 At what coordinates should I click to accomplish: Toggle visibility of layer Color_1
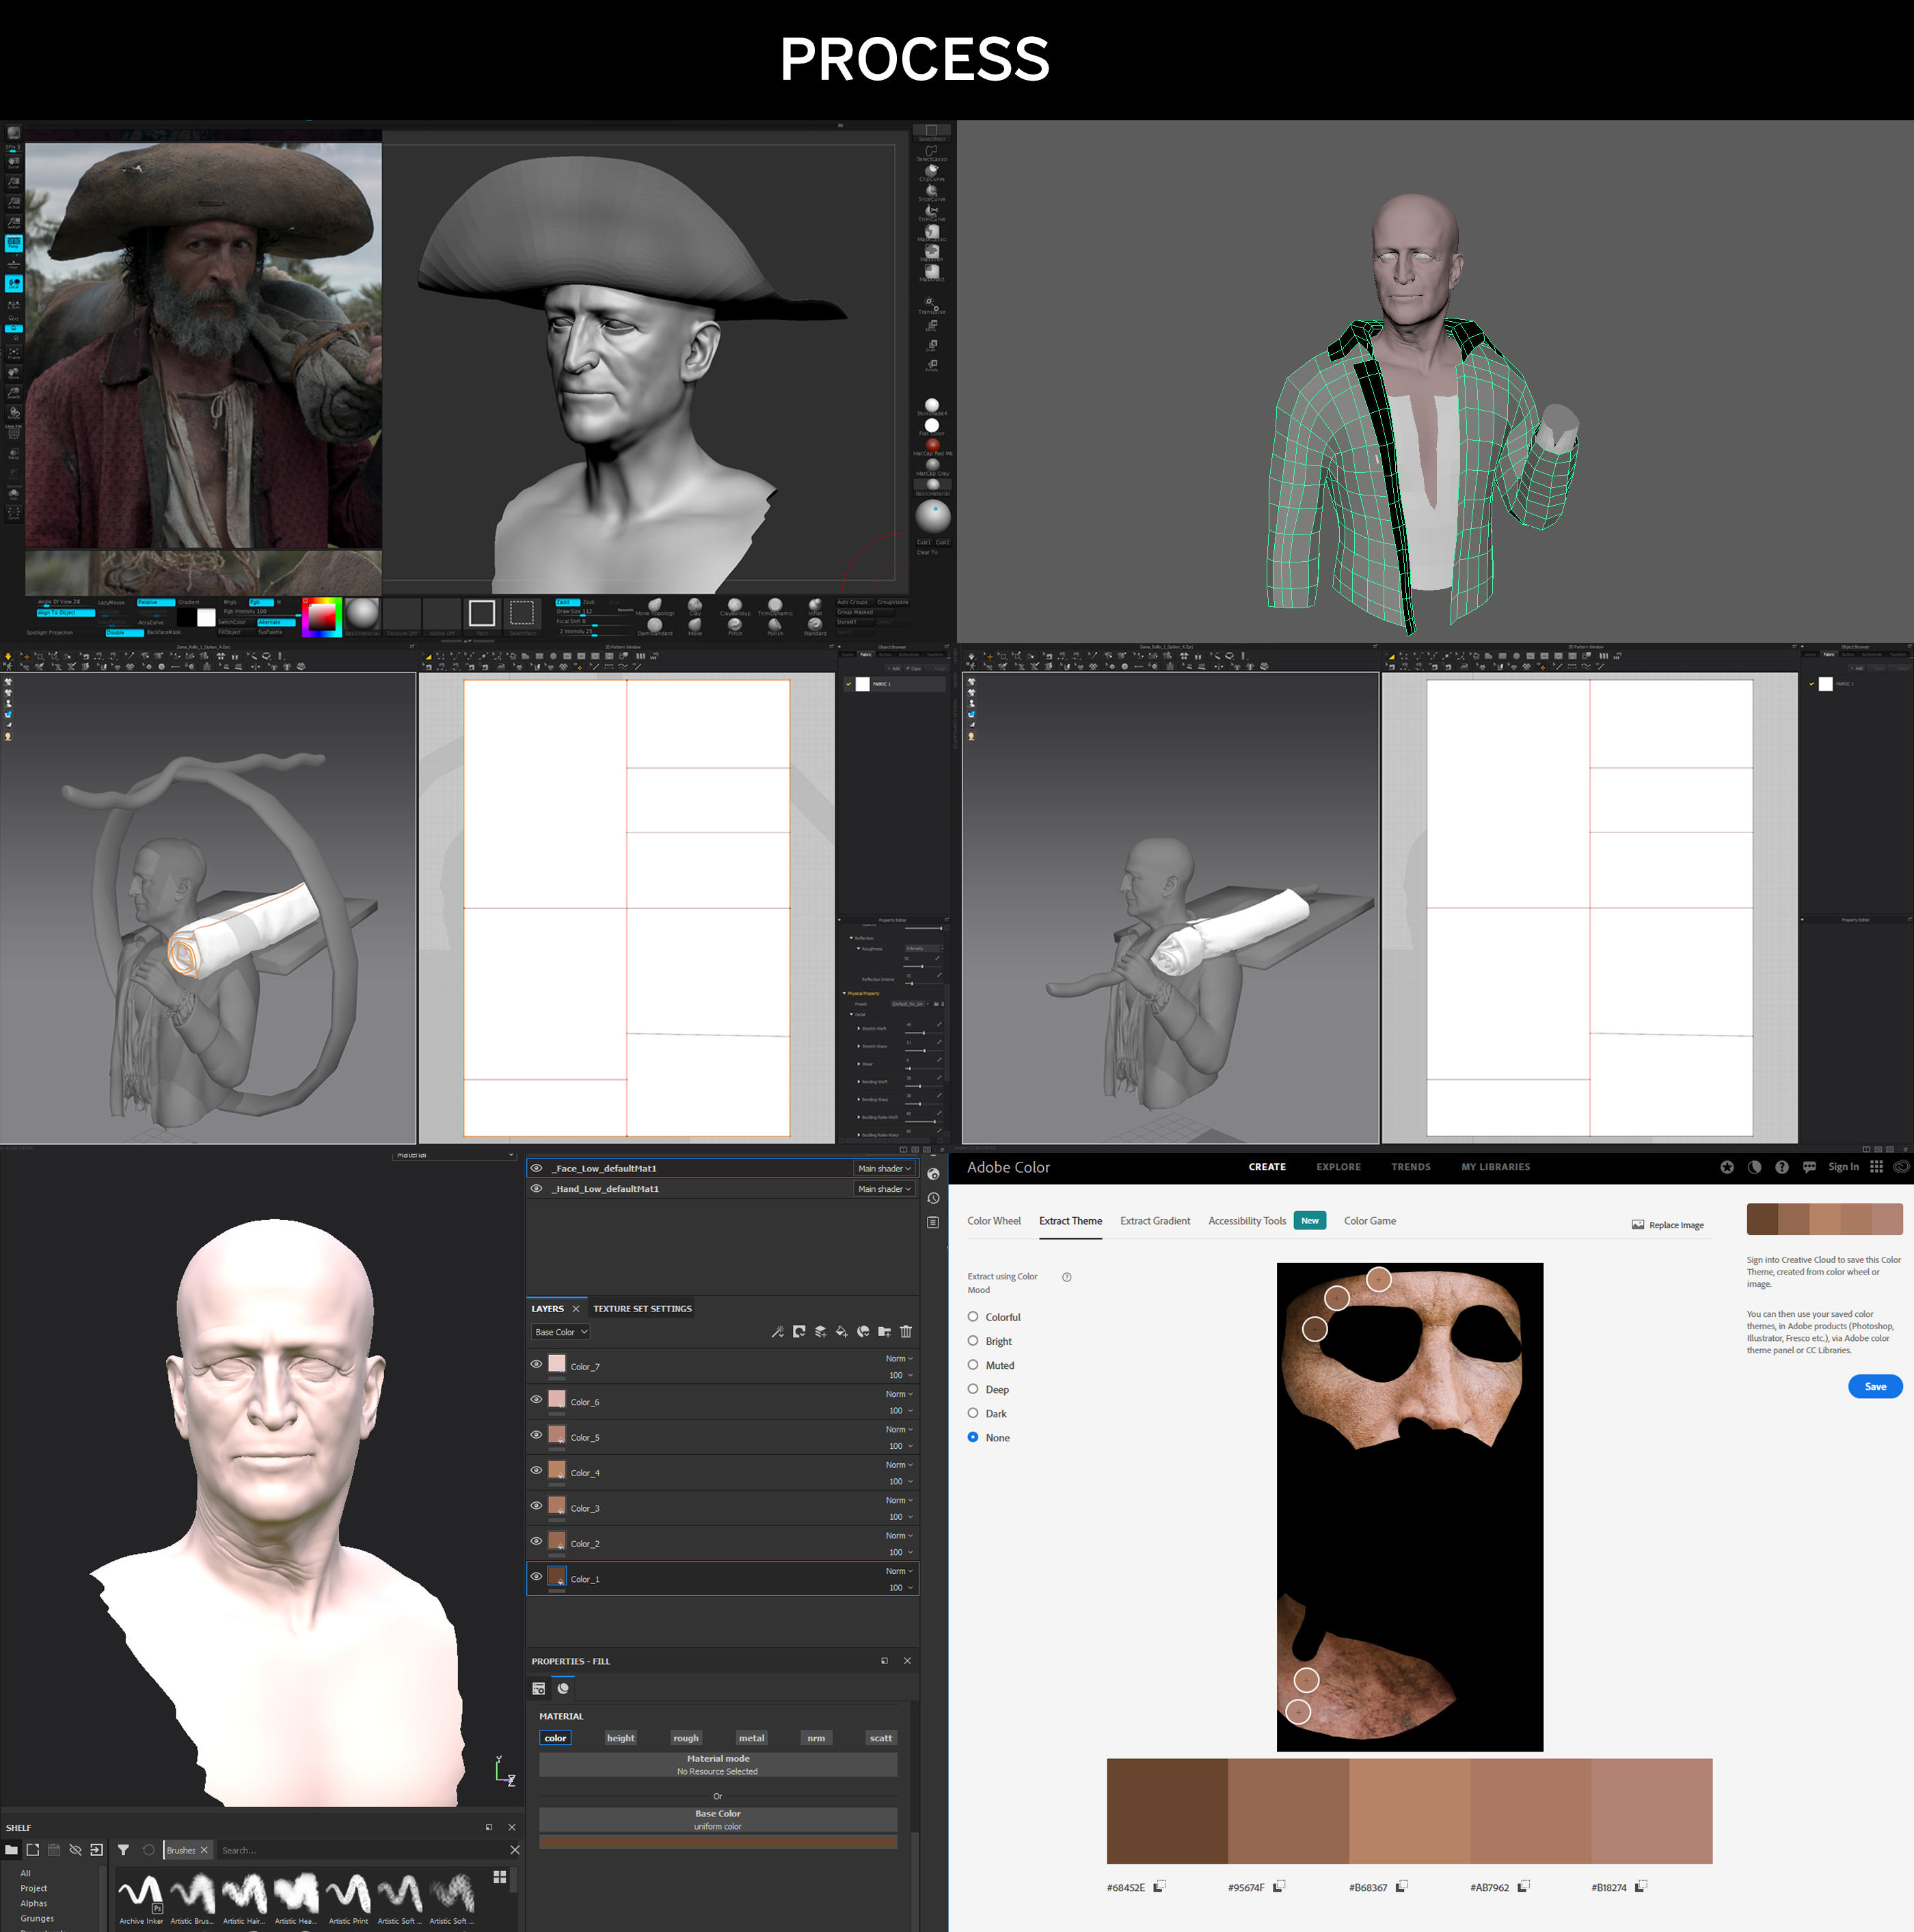536,1576
